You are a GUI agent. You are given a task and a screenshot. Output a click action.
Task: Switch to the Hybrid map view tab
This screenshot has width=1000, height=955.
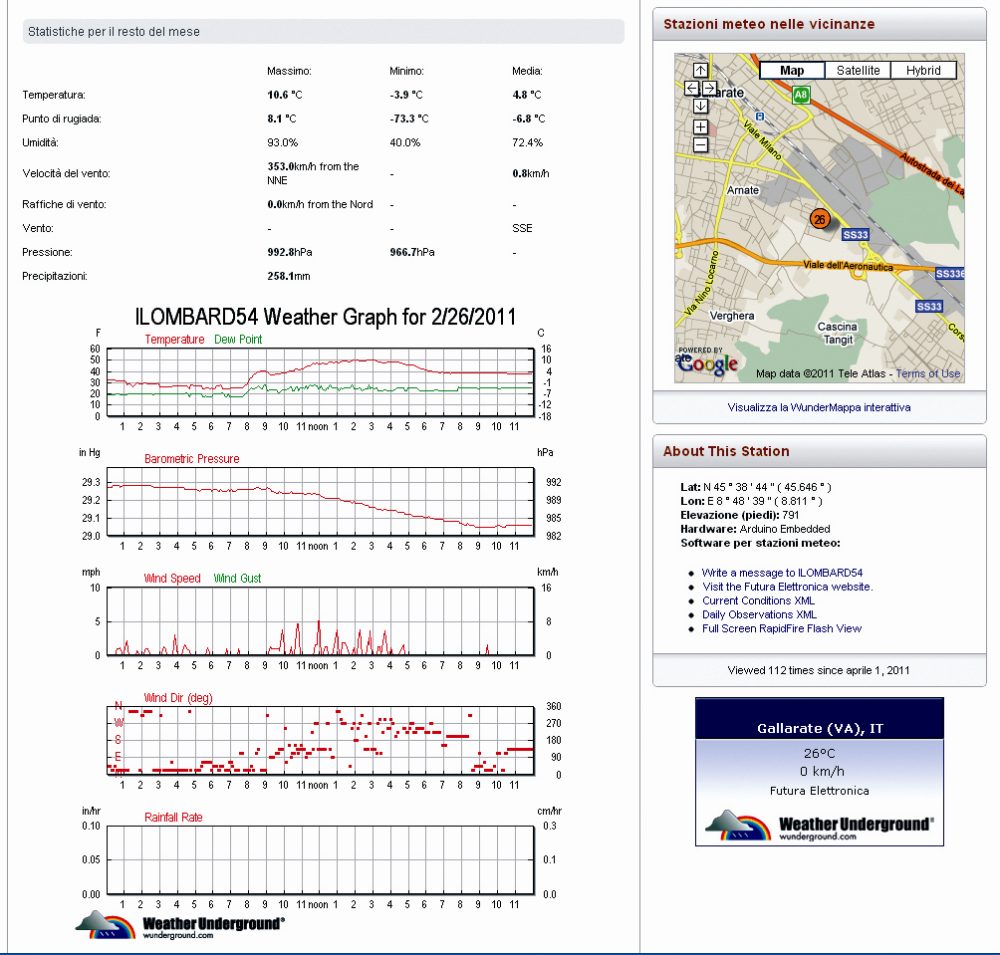[x=926, y=70]
